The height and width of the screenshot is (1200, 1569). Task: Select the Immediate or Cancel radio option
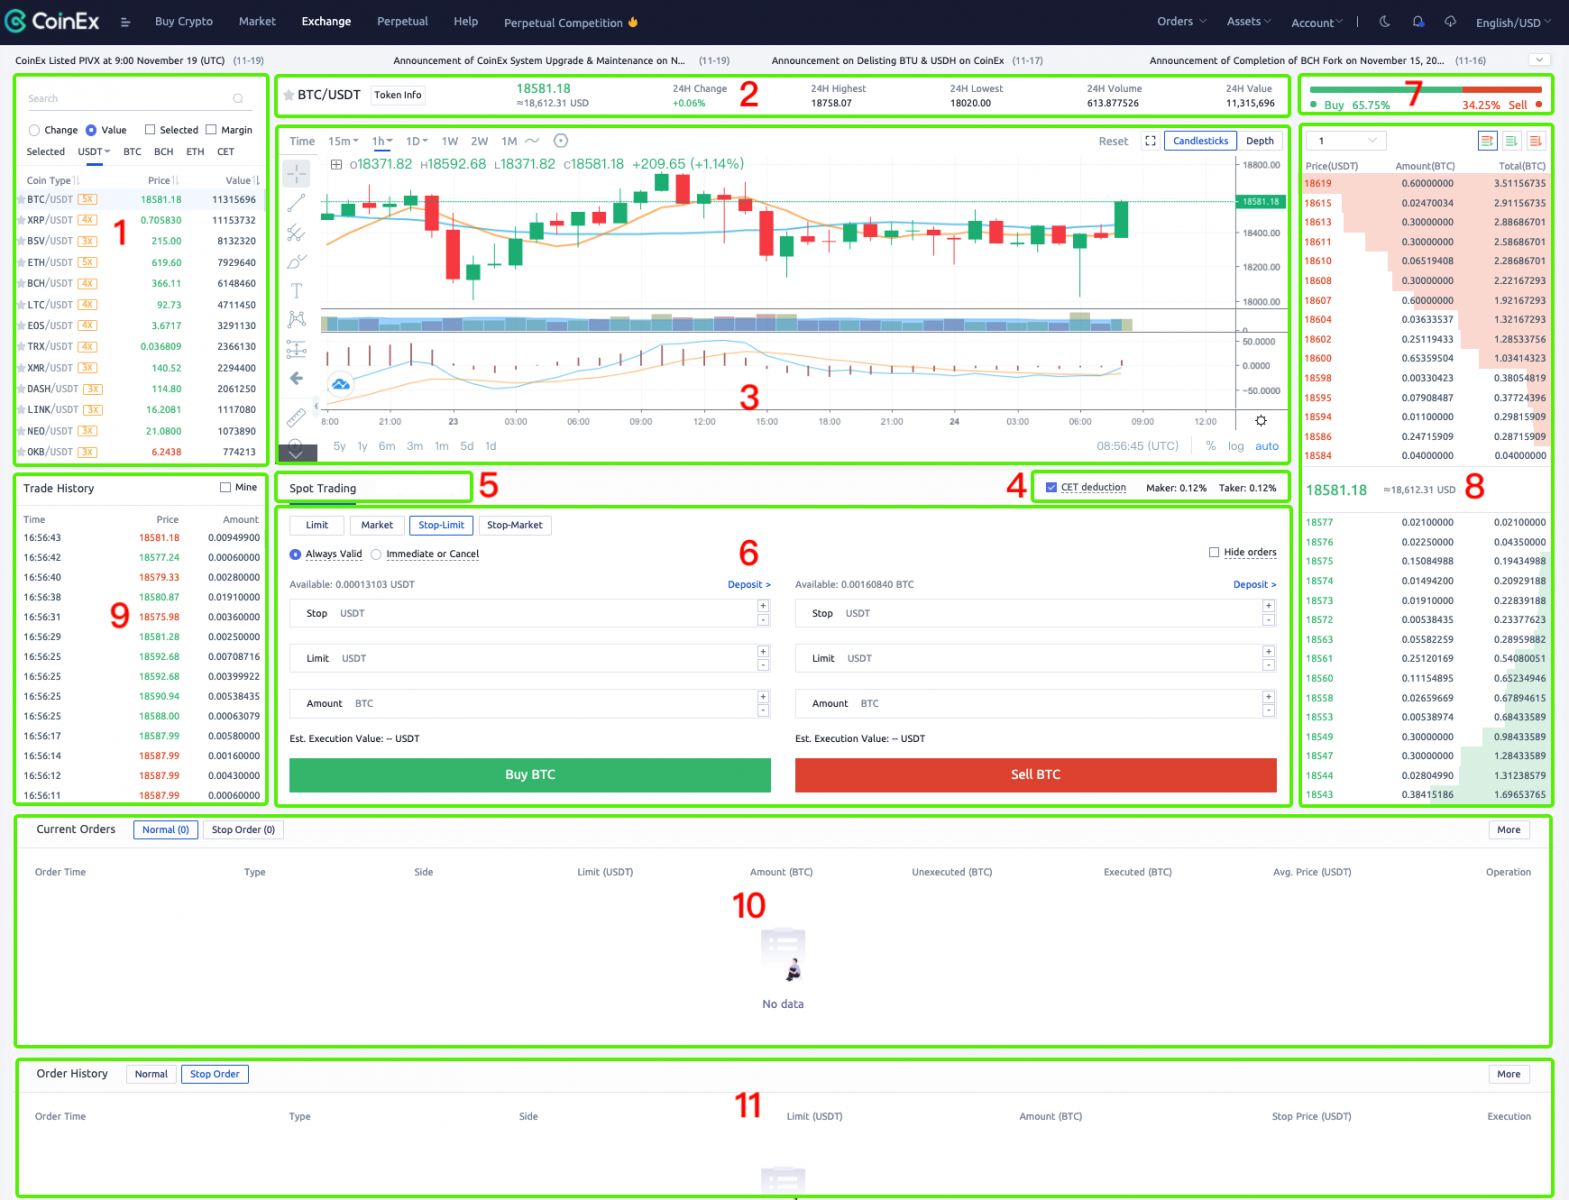click(x=376, y=554)
